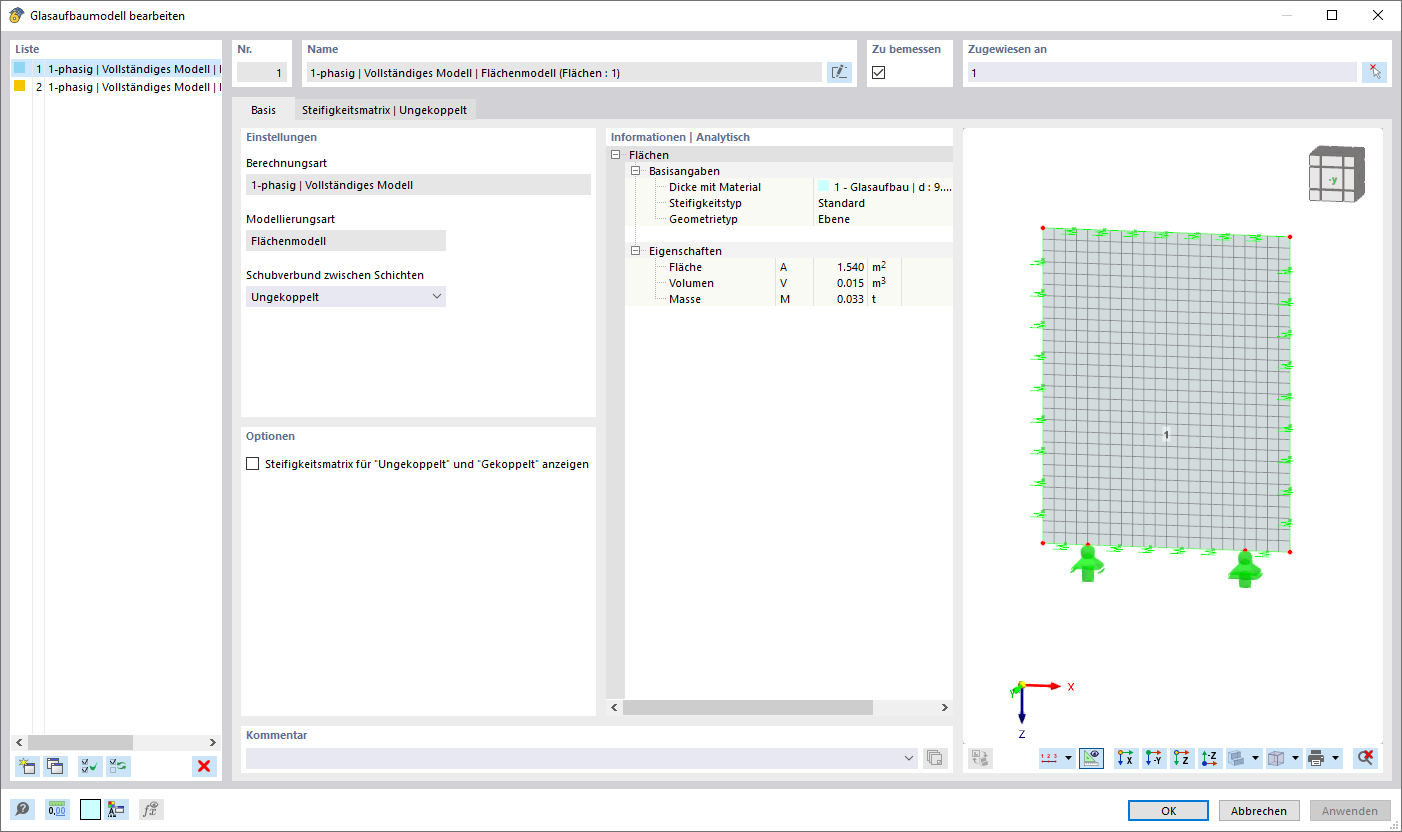
Task: Invert the list selection
Action: pos(118,766)
